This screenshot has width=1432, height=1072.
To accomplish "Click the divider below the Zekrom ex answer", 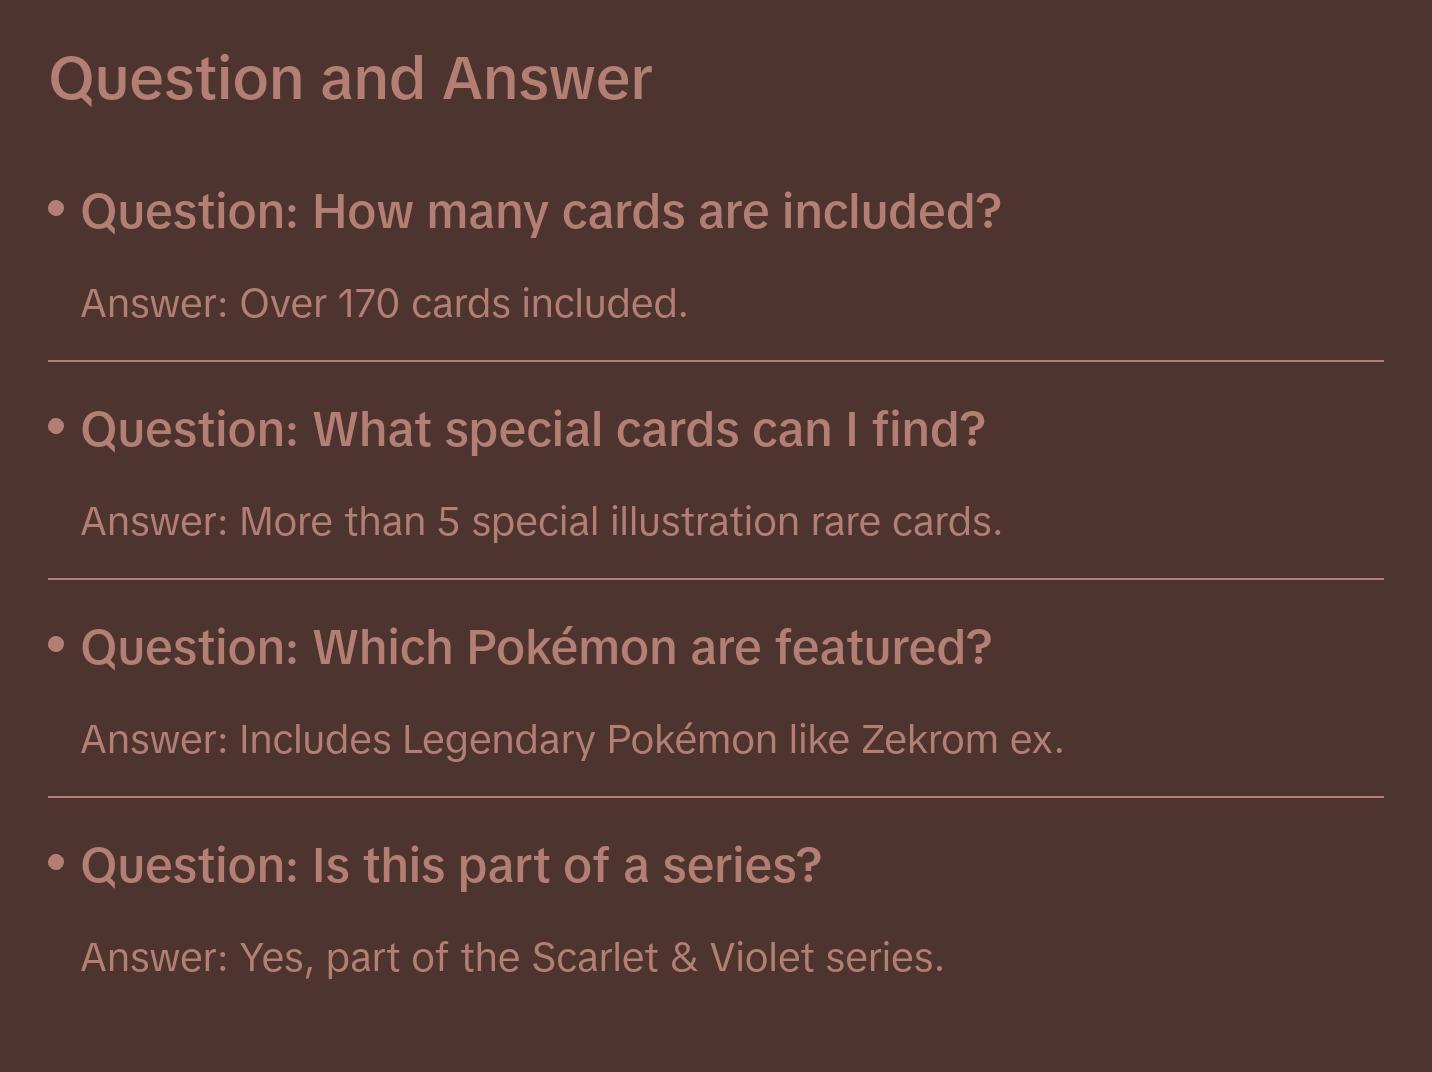I will tap(716, 797).
